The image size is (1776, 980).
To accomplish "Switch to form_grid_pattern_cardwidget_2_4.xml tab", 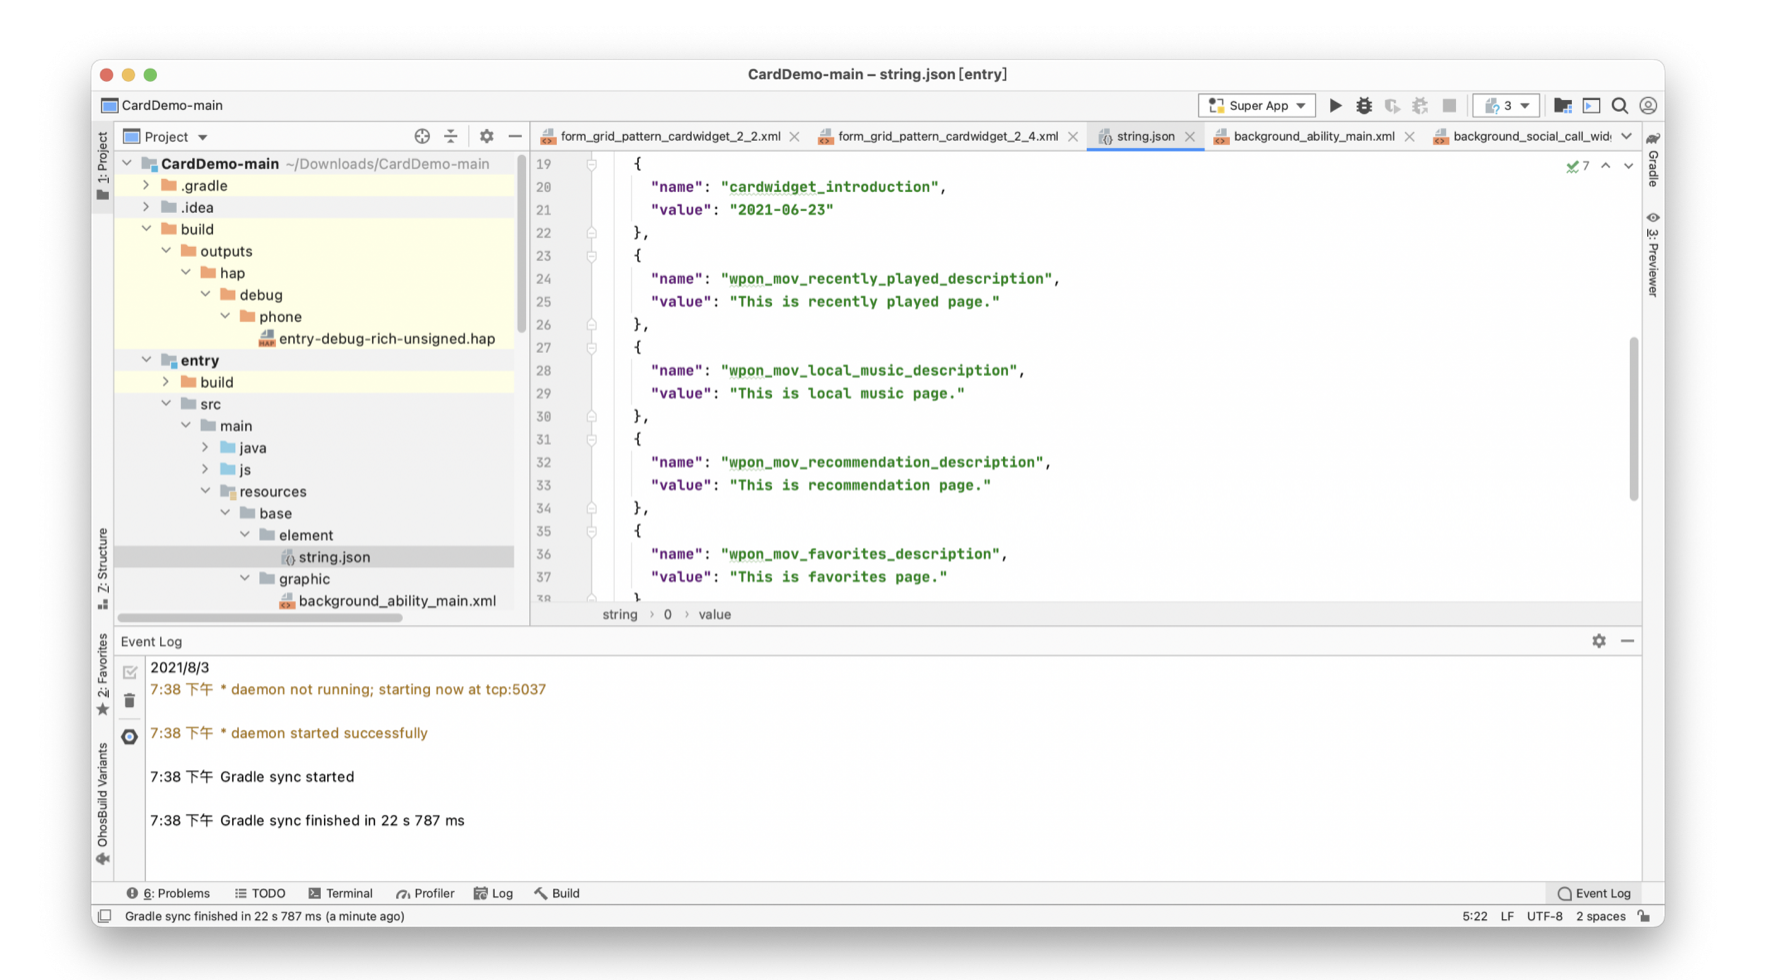I will pyautogui.click(x=947, y=136).
